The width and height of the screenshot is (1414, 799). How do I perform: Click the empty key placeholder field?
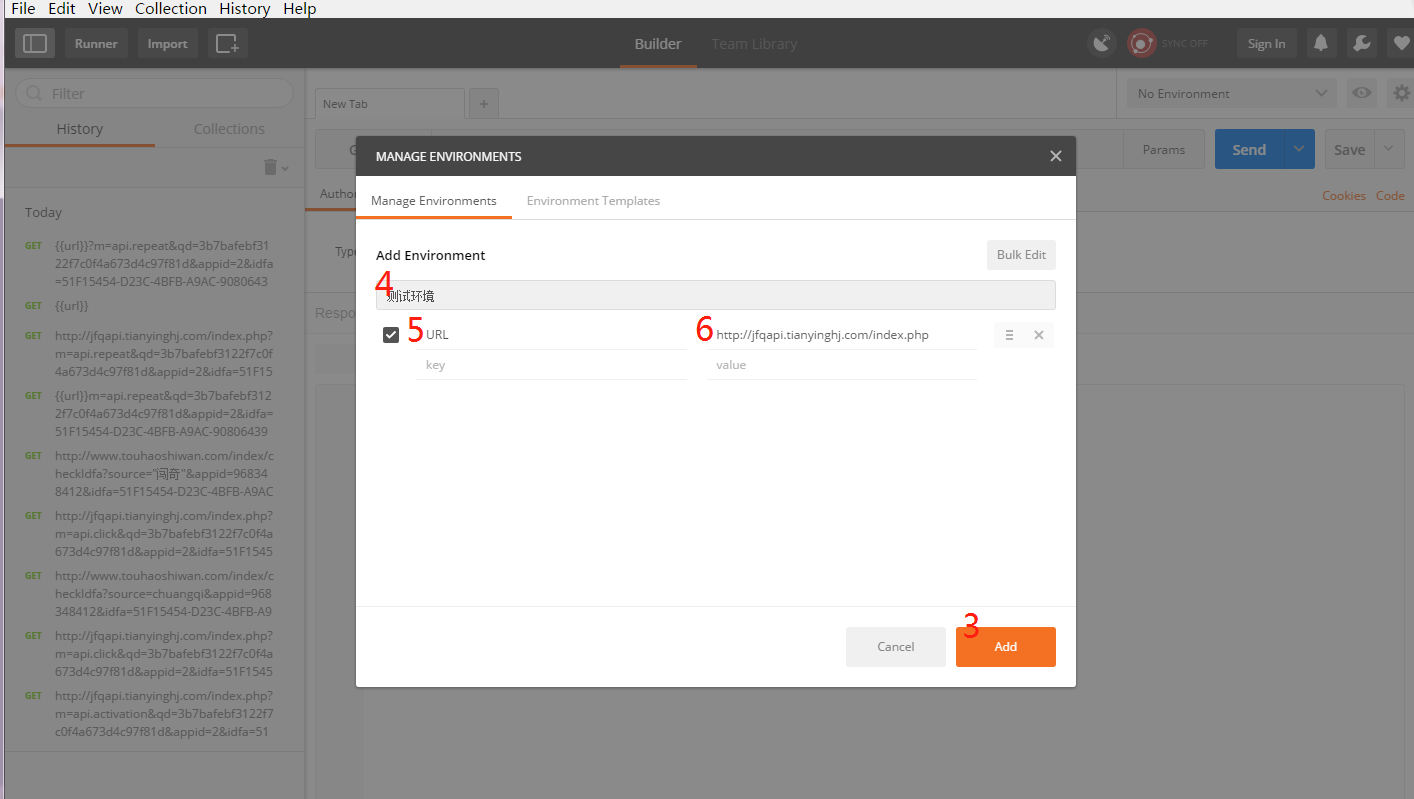(551, 365)
